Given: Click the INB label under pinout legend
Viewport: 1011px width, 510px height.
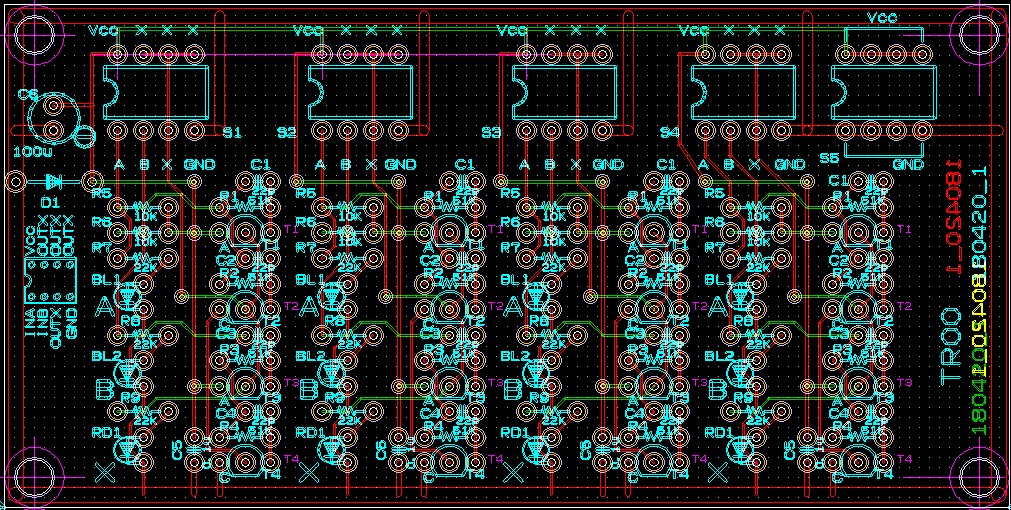Looking at the screenshot, I should click(x=43, y=322).
